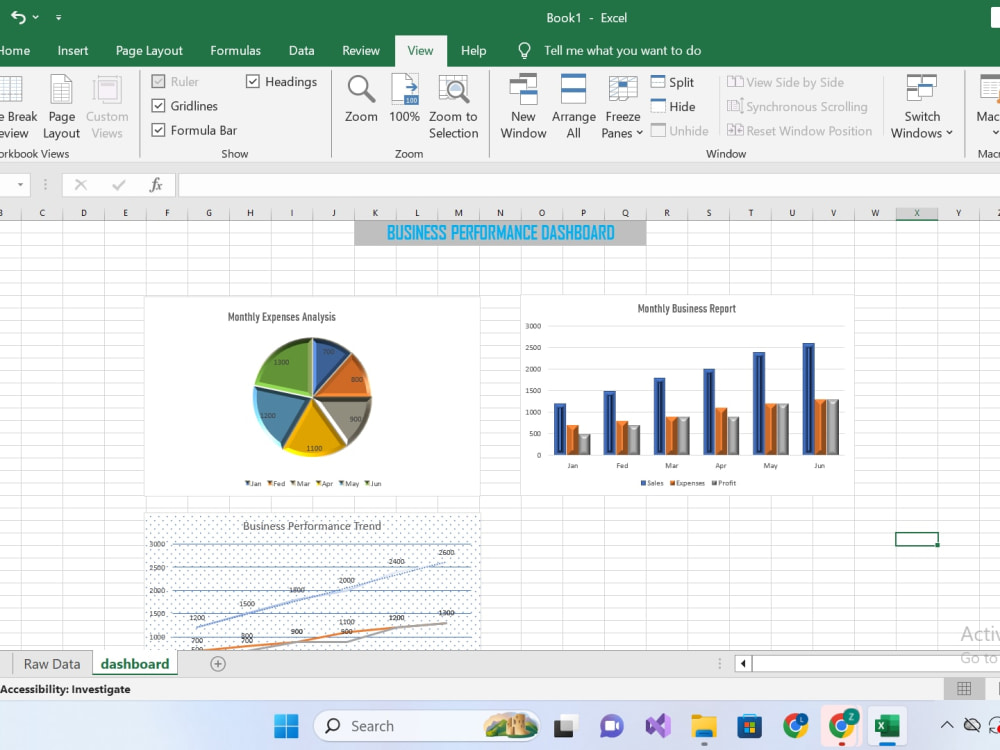Open the Zoom magnifier dialog
The width and height of the screenshot is (1000, 750).
361,99
